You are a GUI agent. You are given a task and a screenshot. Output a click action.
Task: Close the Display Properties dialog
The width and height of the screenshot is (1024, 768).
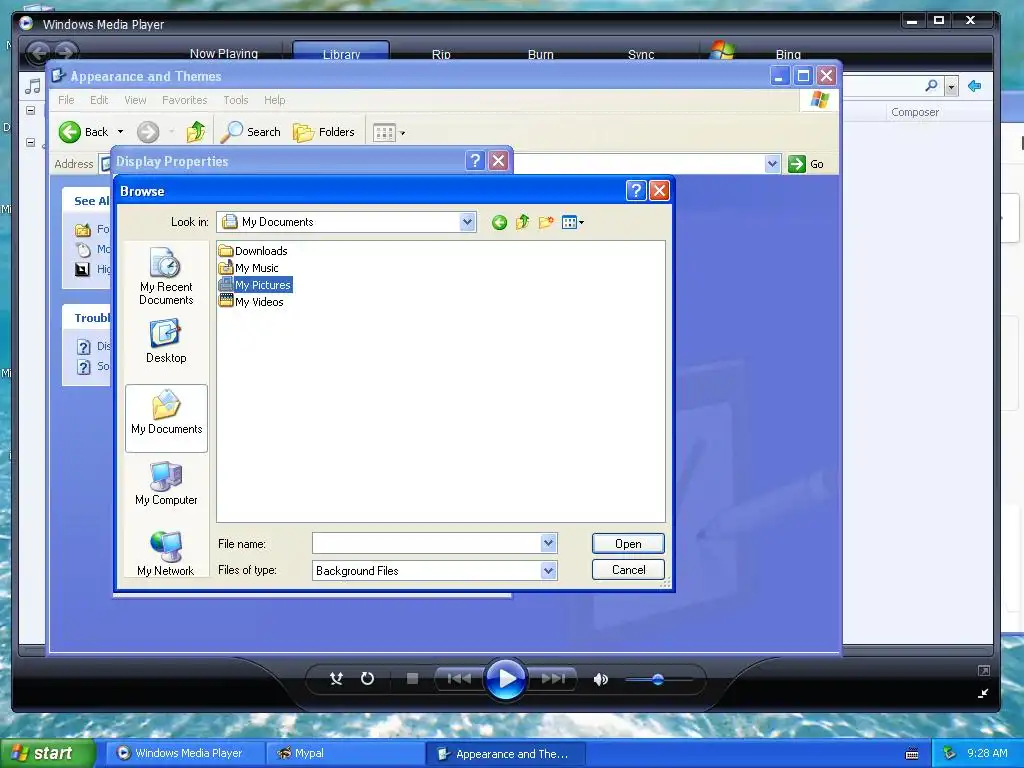click(498, 161)
